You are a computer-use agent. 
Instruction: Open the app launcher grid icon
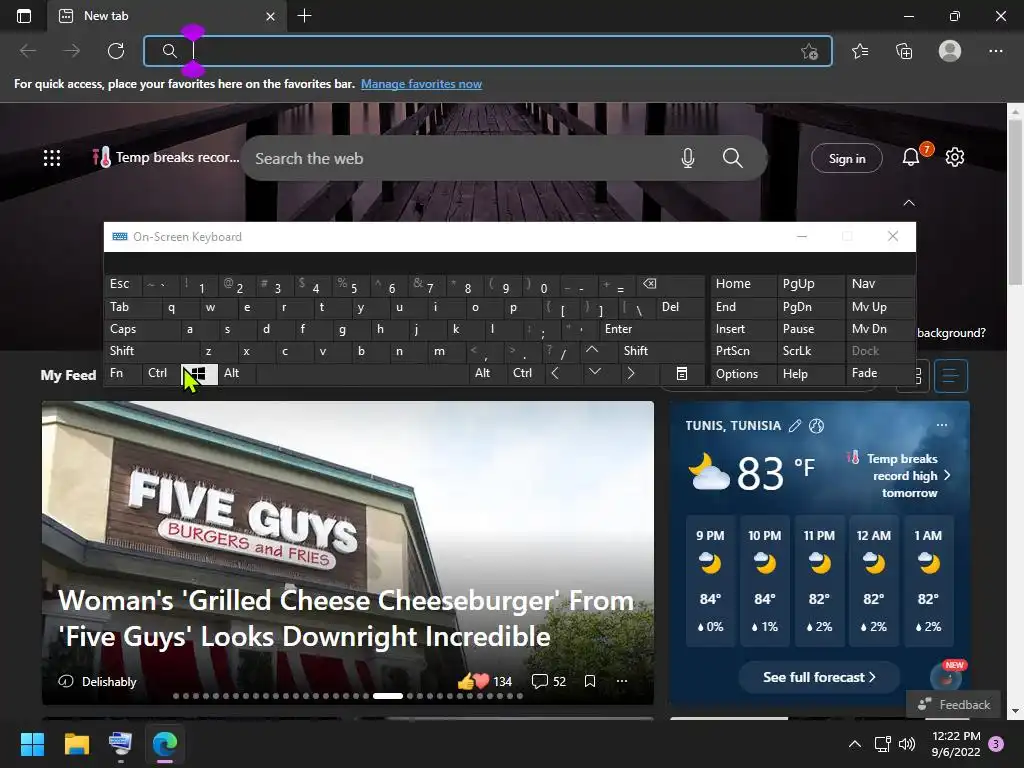tap(52, 158)
